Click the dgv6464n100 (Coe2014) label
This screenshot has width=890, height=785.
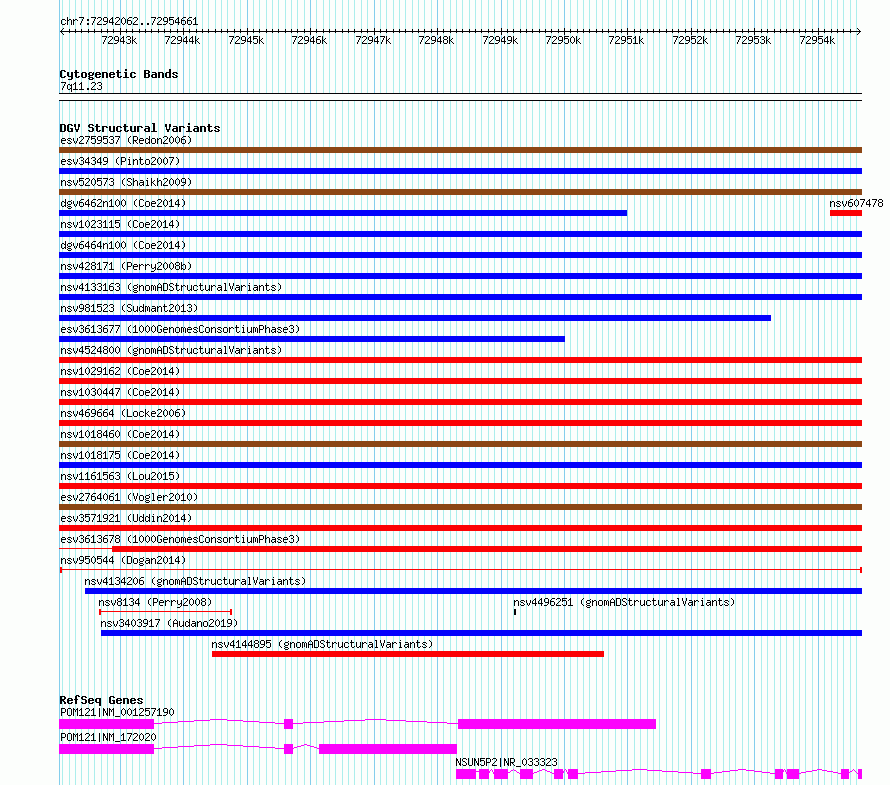[x=123, y=245]
